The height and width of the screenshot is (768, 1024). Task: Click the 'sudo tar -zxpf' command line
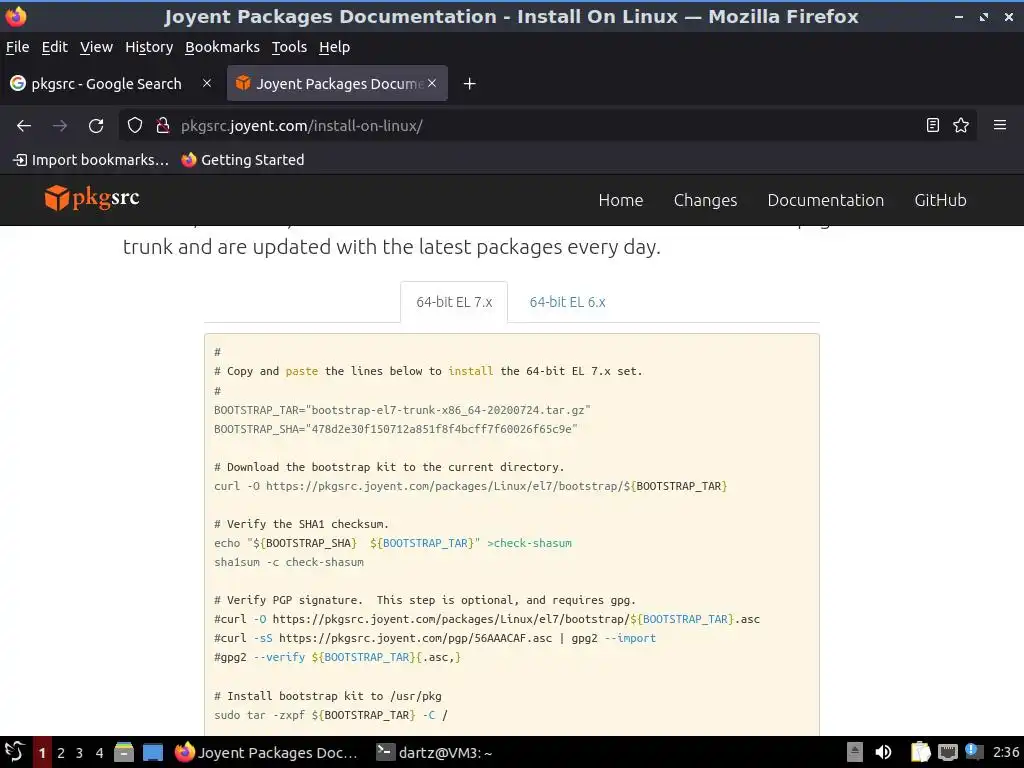click(x=331, y=715)
